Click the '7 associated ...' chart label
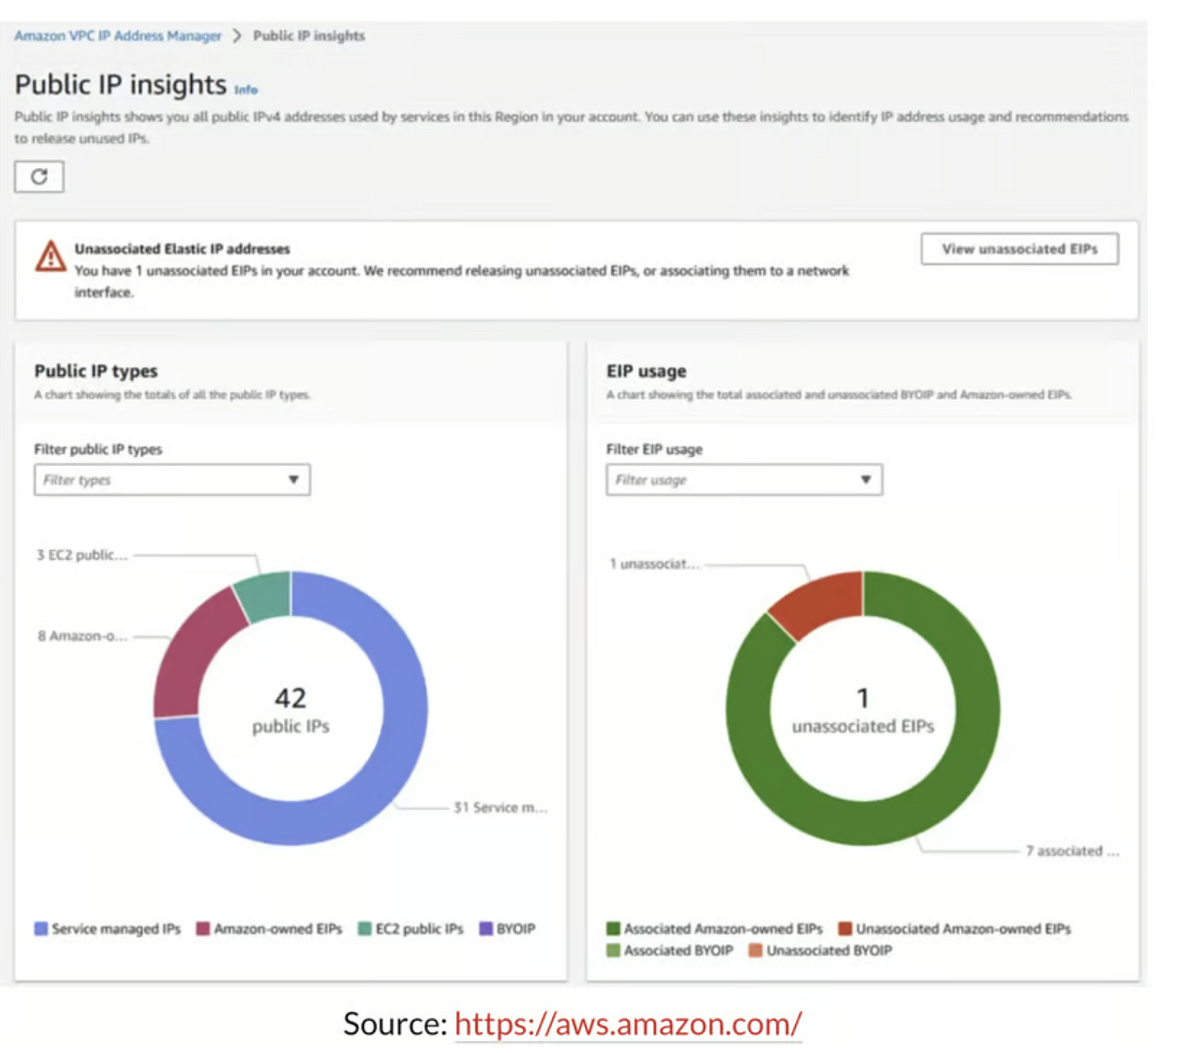The width and height of the screenshot is (1200, 1053). click(1072, 851)
